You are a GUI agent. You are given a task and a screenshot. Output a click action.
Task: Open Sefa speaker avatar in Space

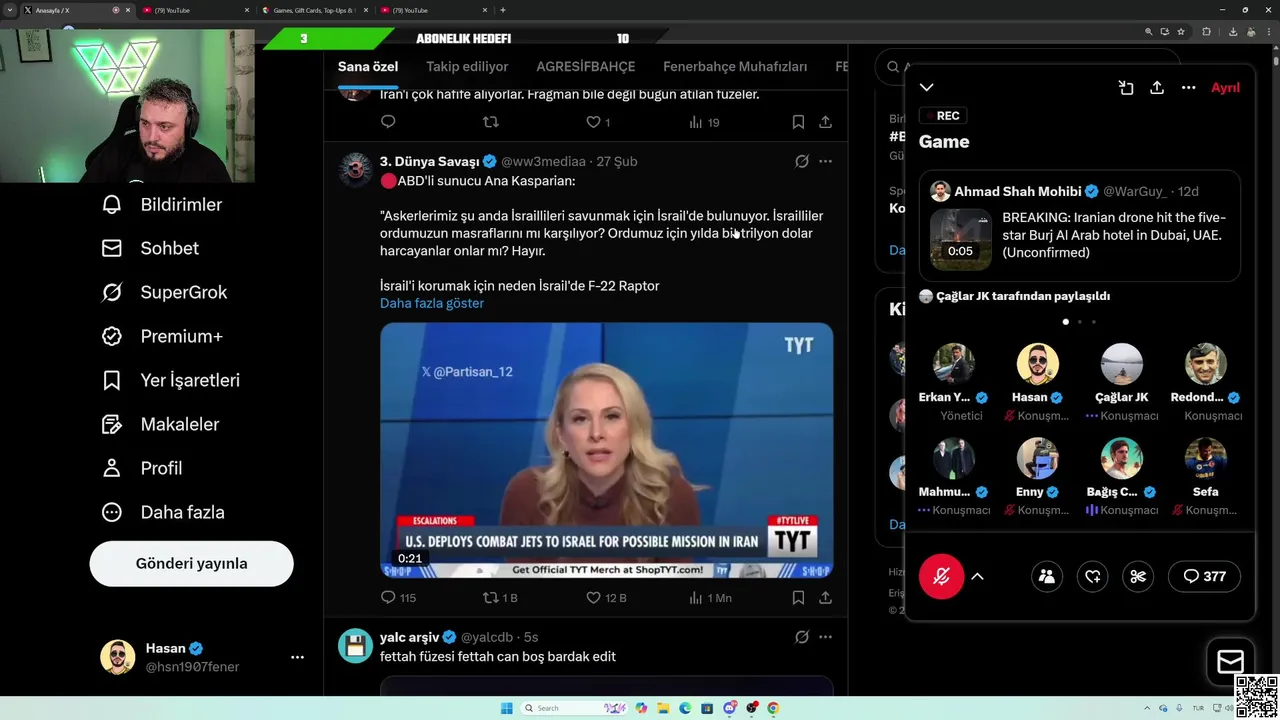[1205, 459]
